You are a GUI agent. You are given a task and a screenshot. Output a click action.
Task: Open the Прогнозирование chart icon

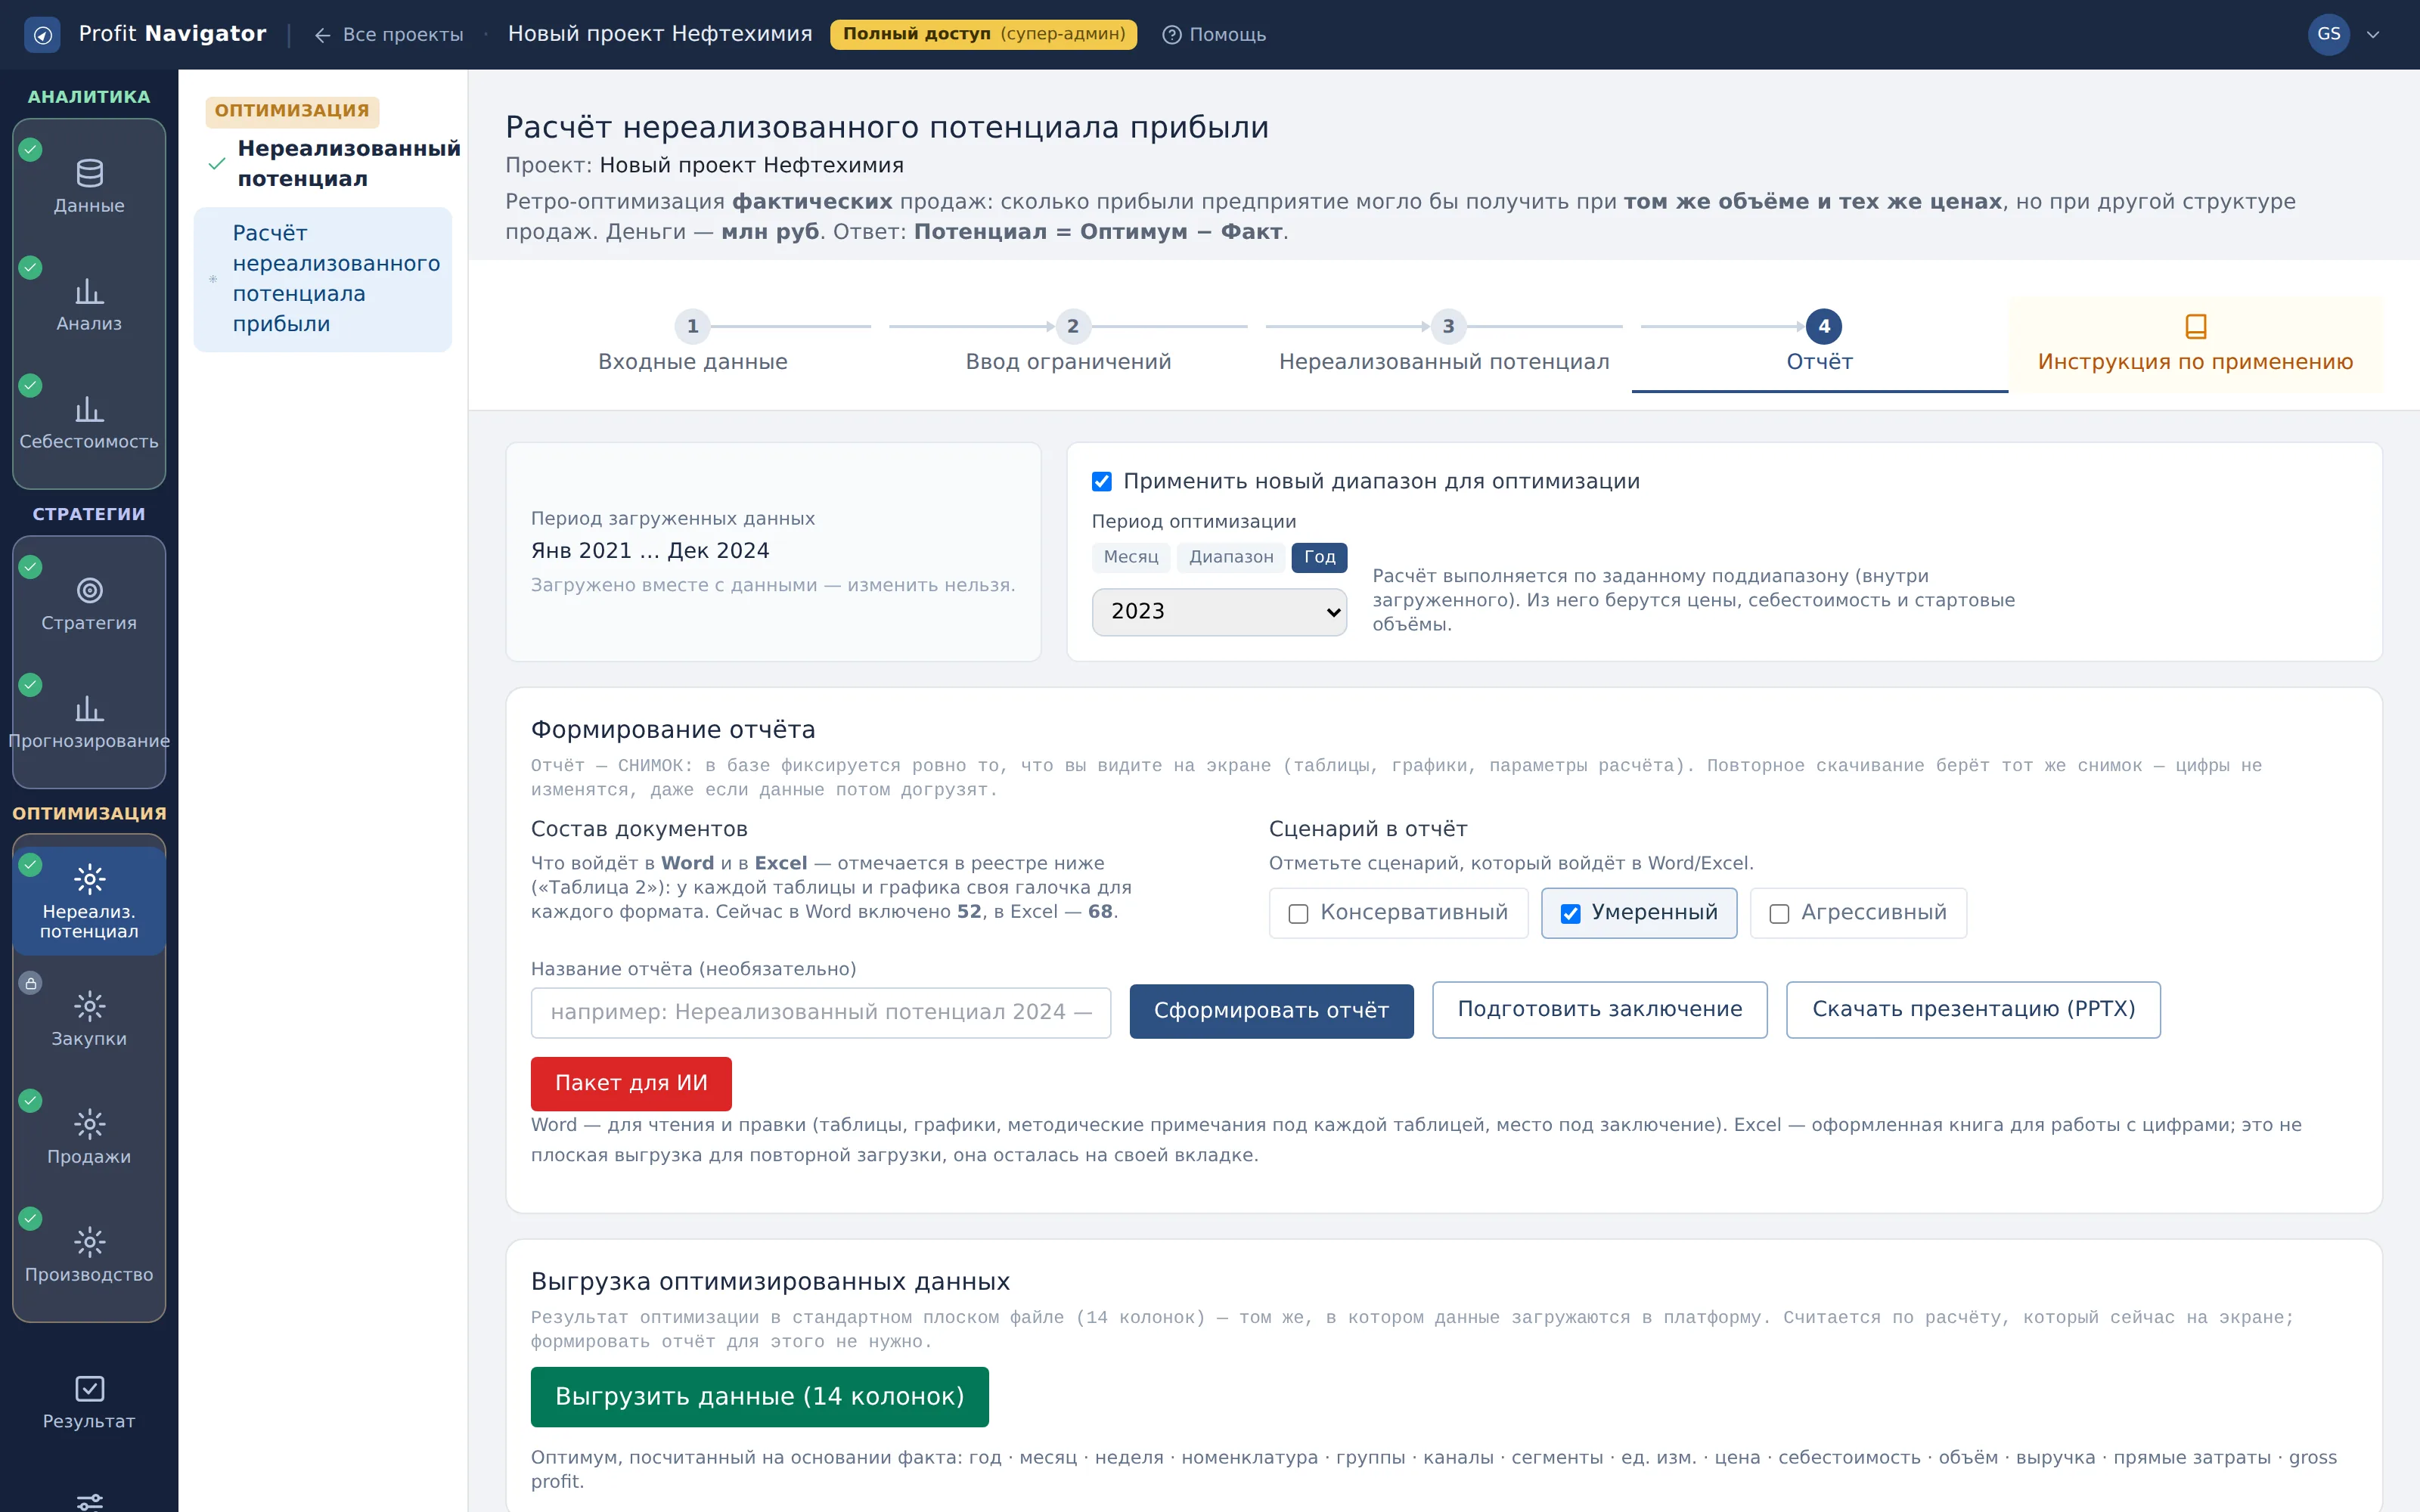(x=89, y=708)
